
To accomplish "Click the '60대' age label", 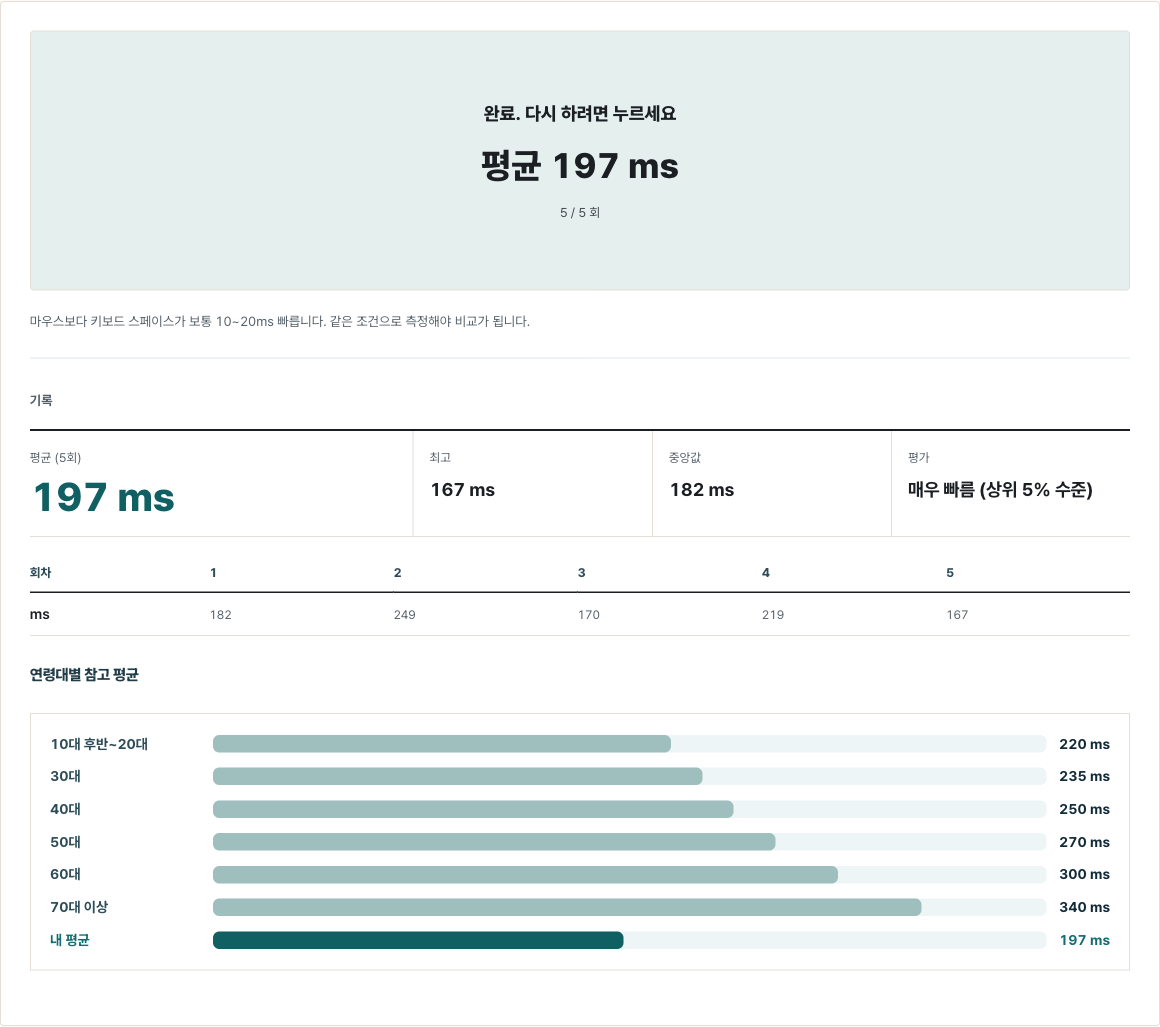I will (65, 874).
